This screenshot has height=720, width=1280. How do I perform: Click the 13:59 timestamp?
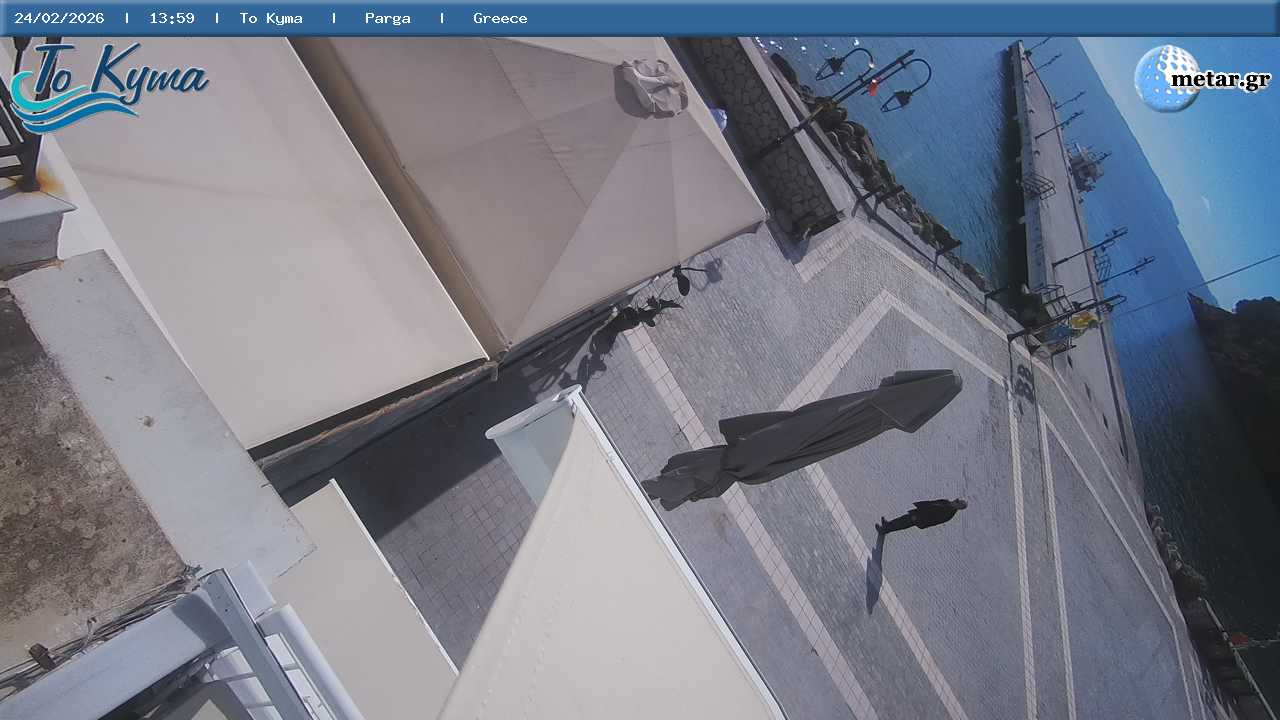172,18
